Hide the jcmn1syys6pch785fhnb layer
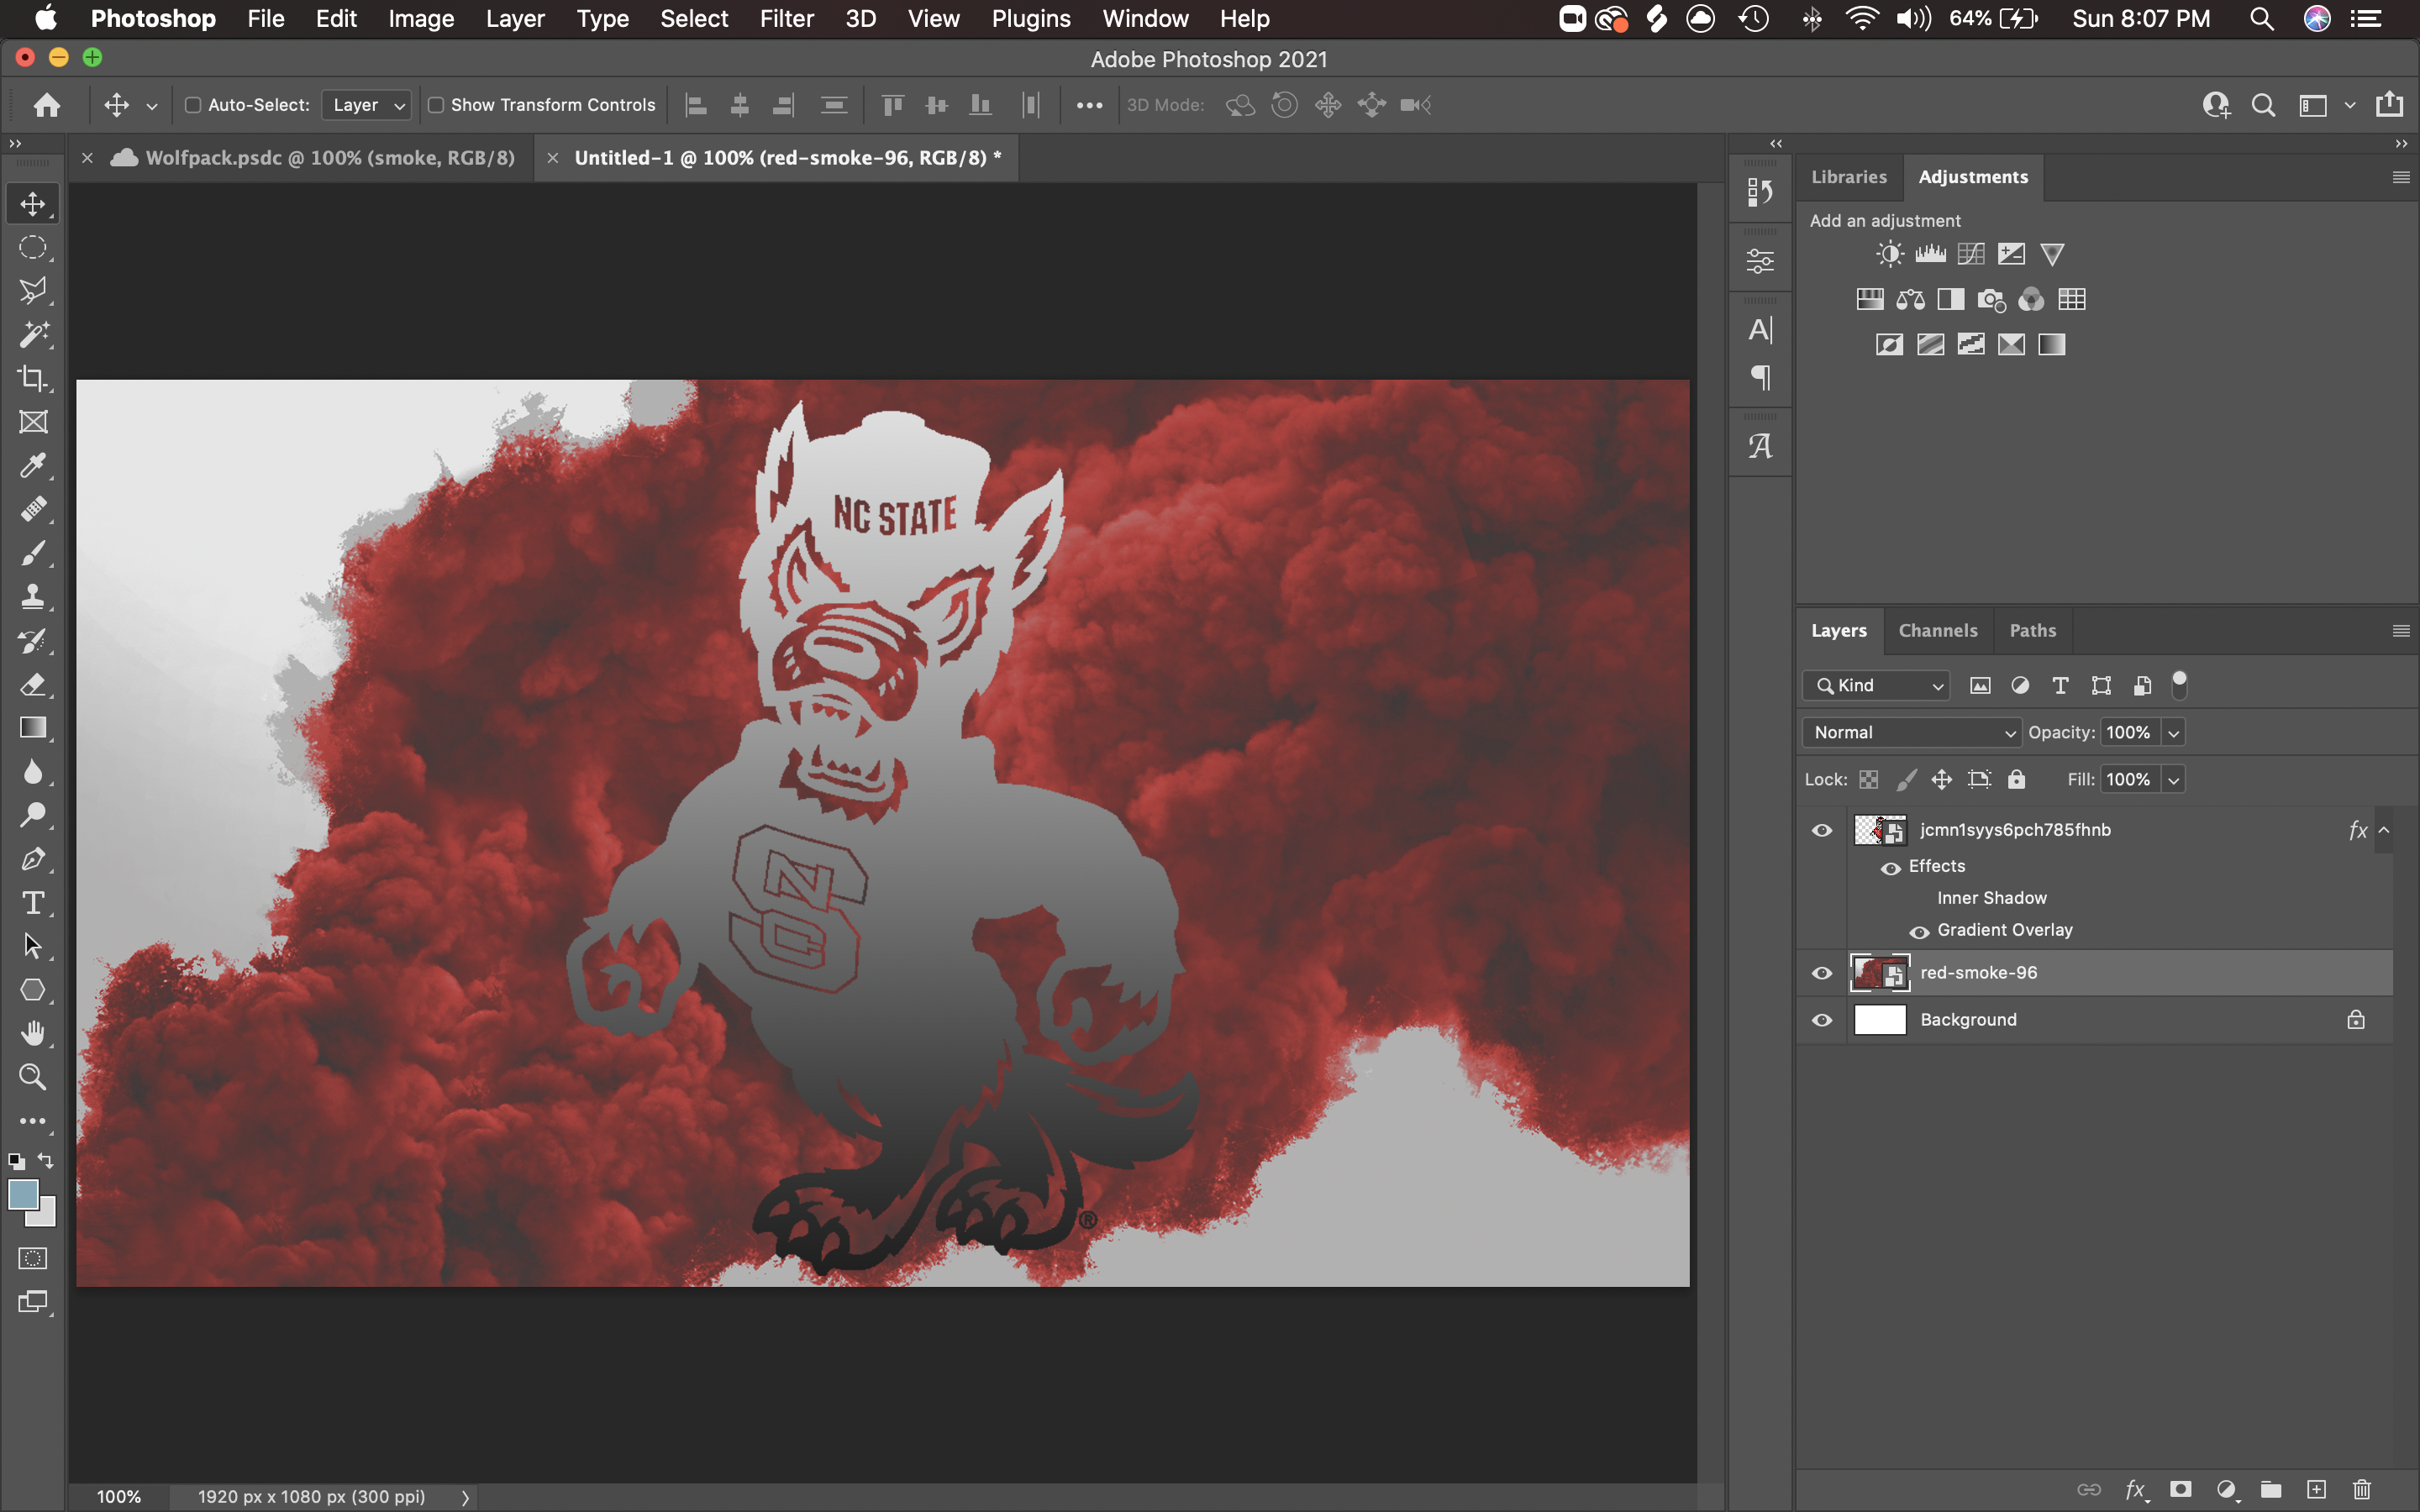This screenshot has height=1512, width=2420. click(1822, 830)
